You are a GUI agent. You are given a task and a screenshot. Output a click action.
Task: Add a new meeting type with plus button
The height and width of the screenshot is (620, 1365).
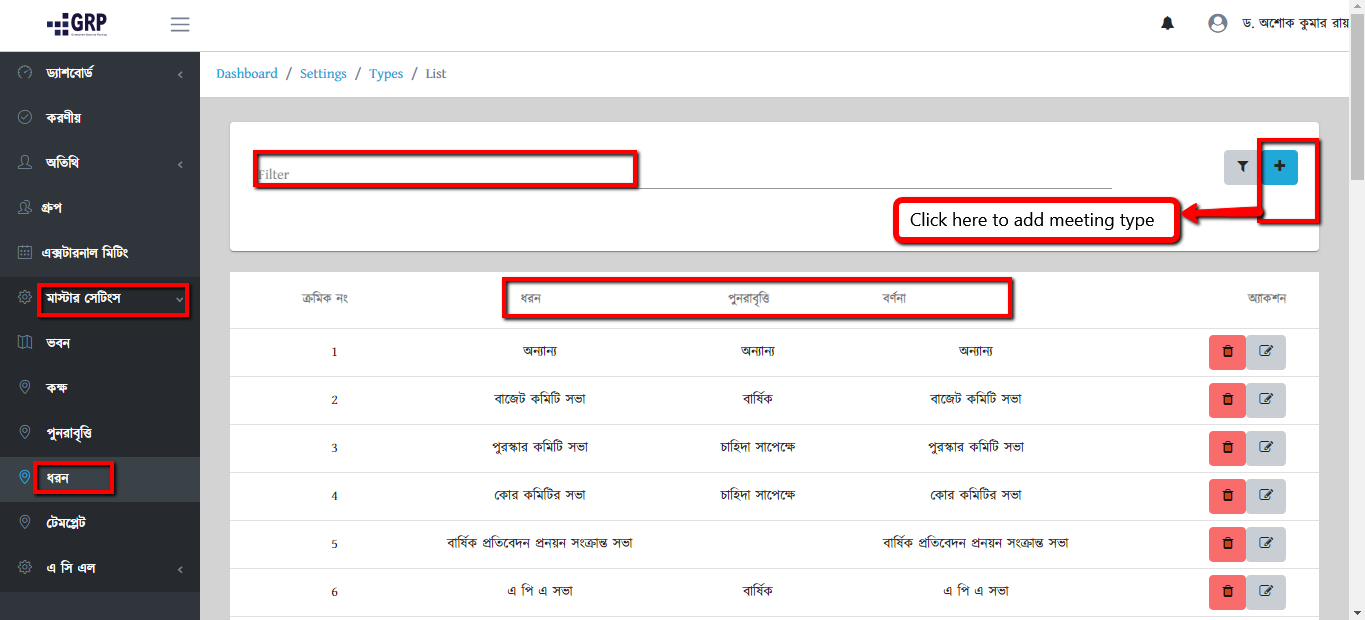1279,167
